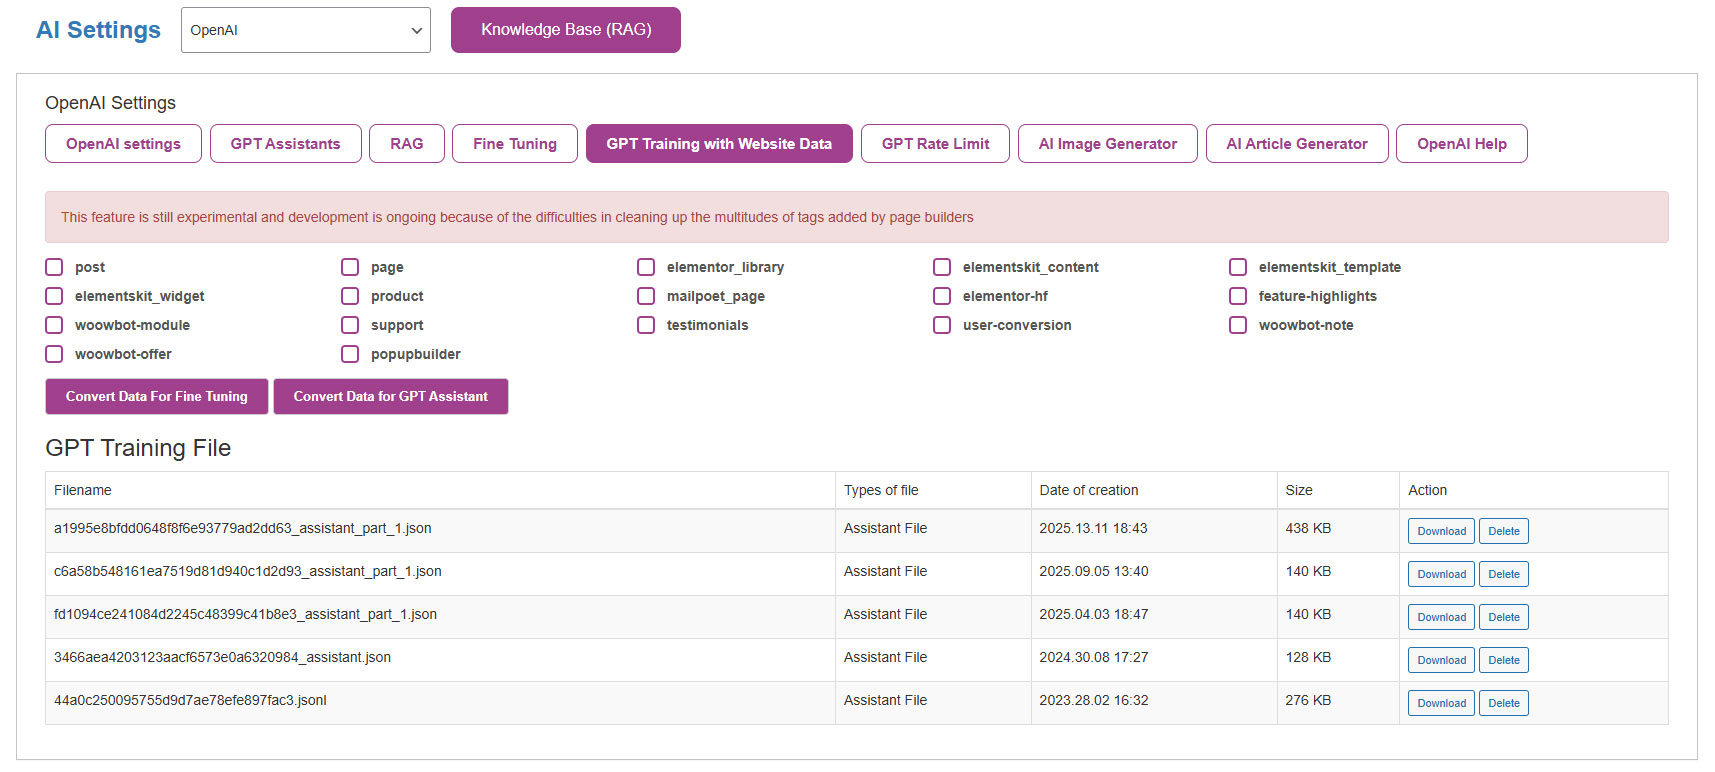Check the elementor_library option
1715x772 pixels.
pyautogui.click(x=646, y=267)
